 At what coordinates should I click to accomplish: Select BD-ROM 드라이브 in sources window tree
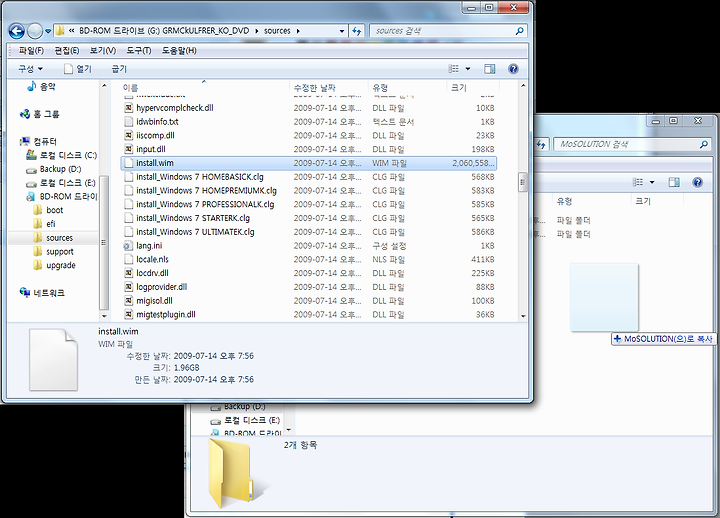pos(62,197)
